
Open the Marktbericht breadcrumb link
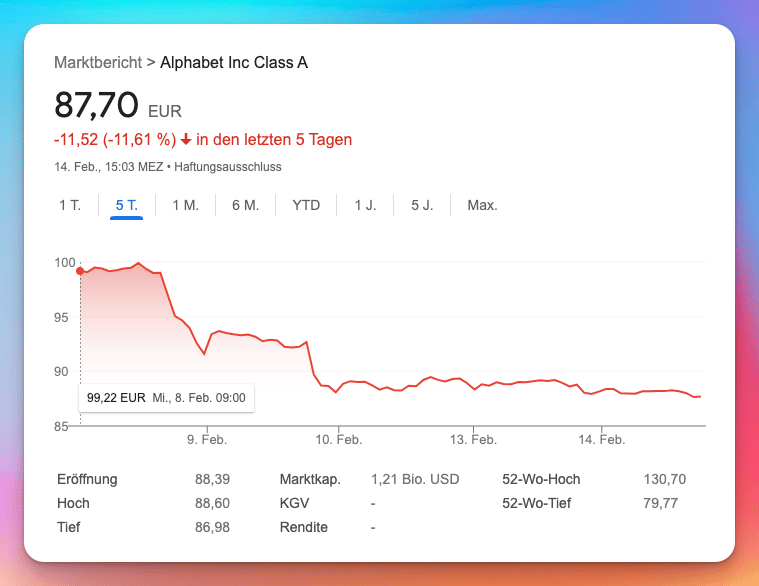[98, 62]
